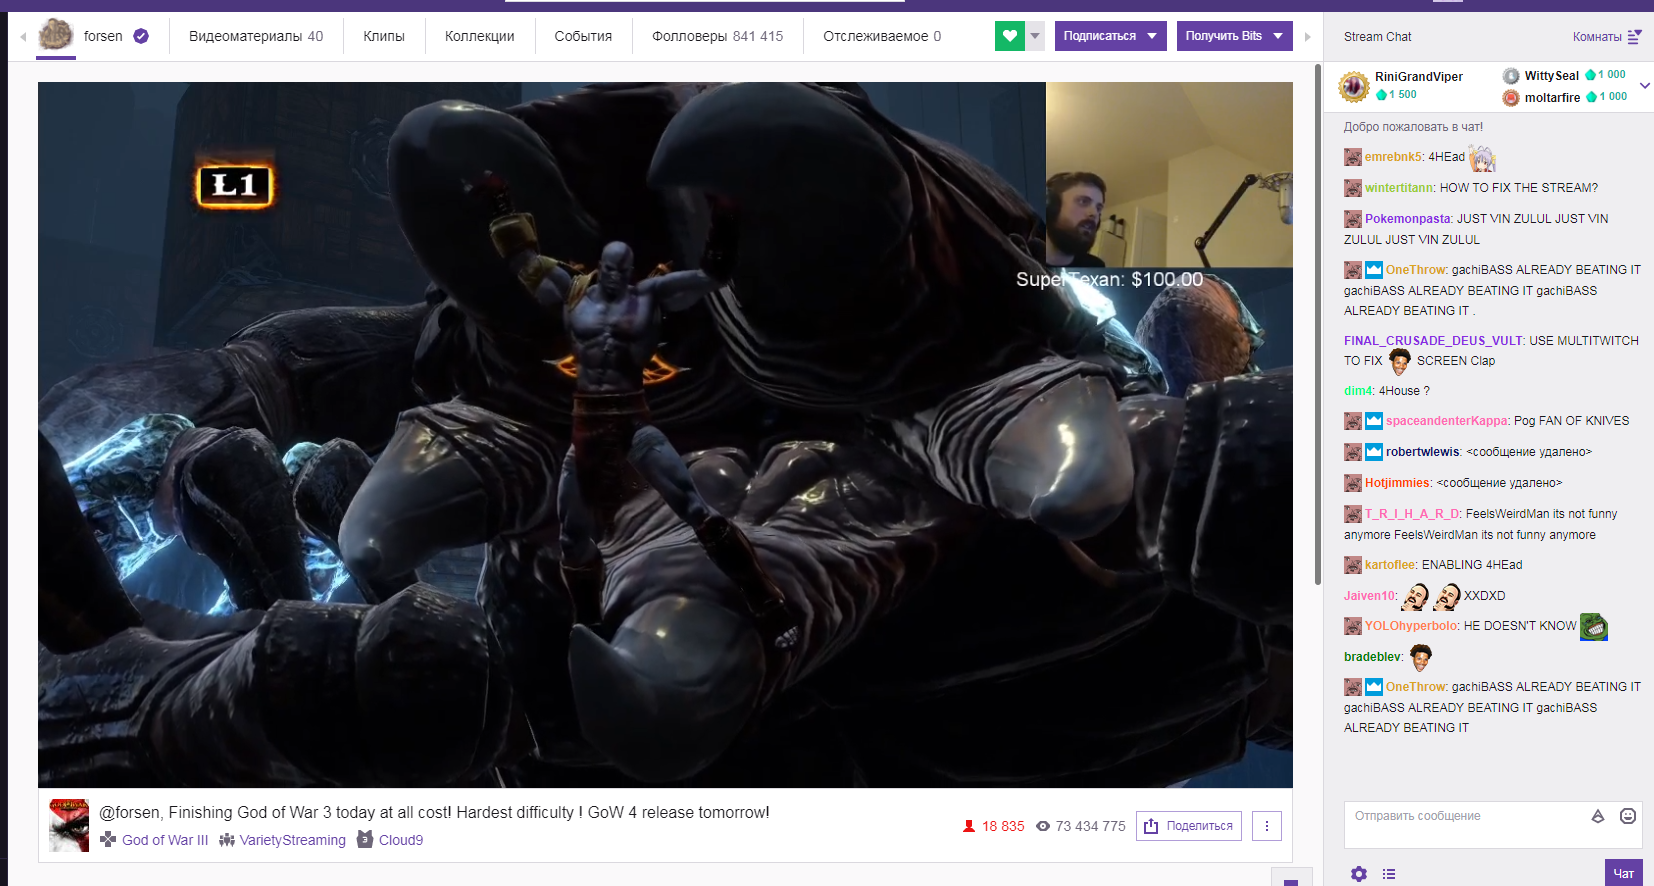Open the God of War III game link

click(x=165, y=840)
